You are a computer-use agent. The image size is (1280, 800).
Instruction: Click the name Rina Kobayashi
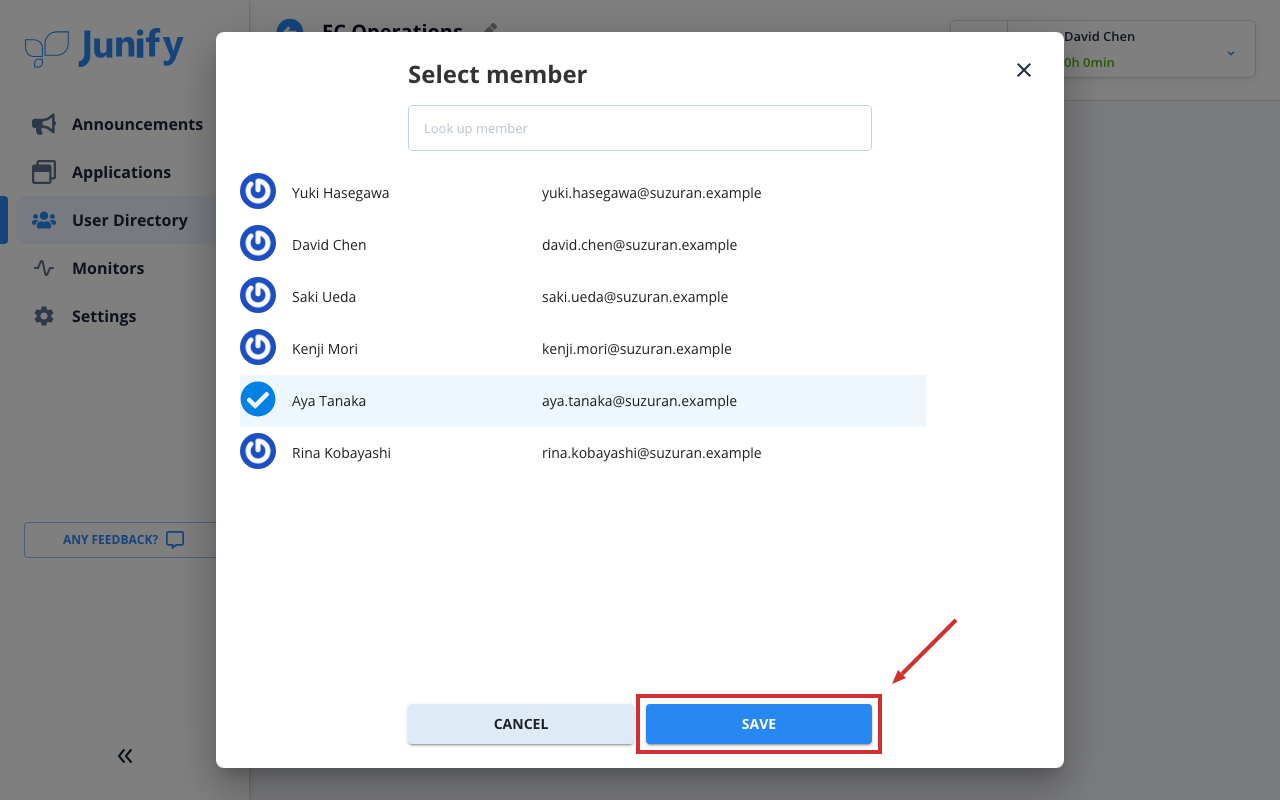click(342, 453)
